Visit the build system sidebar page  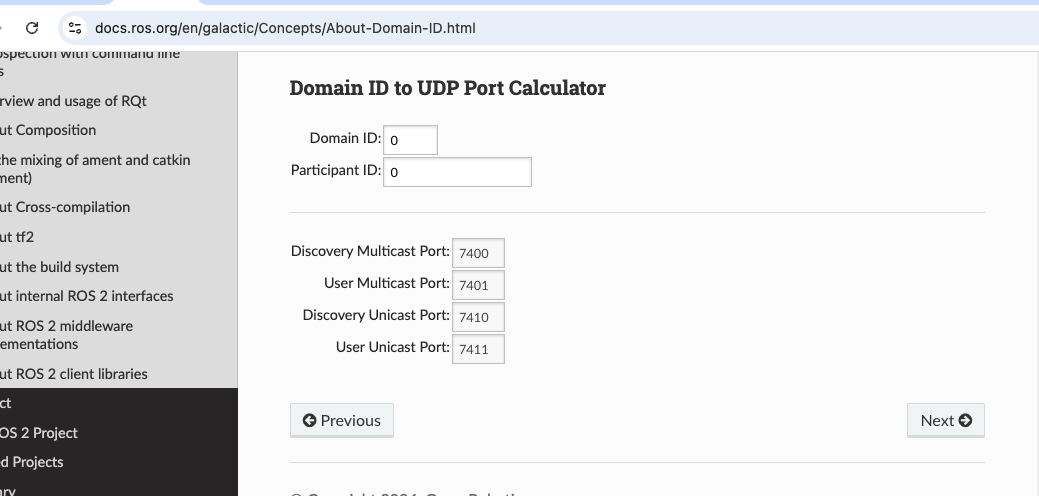(x=60, y=267)
